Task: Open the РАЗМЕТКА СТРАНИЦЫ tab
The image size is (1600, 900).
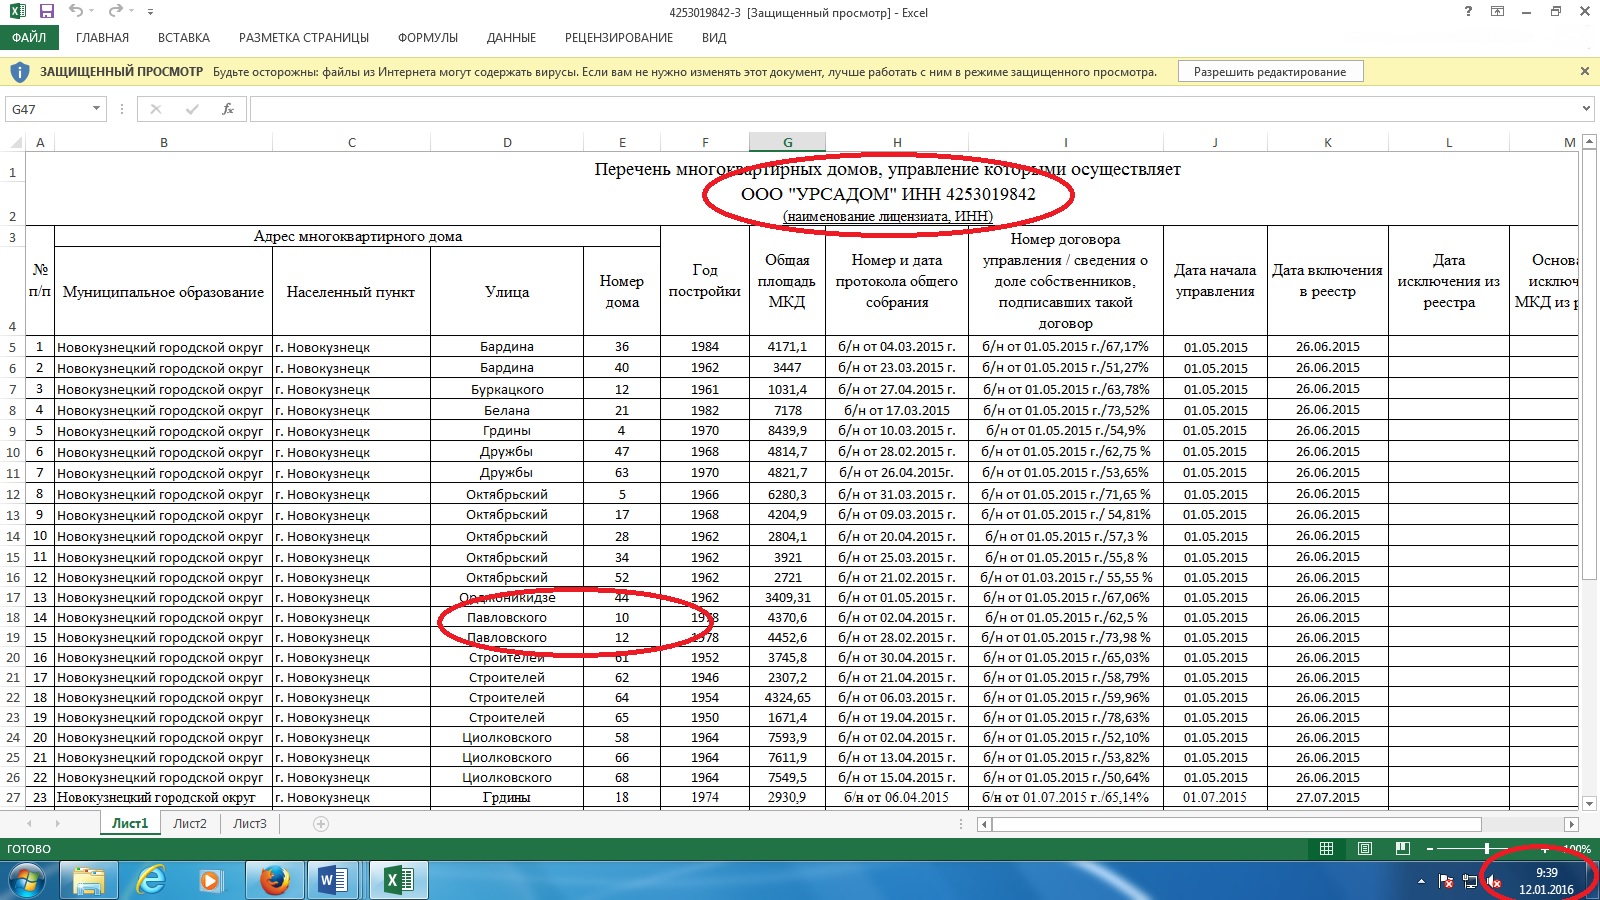Action: click(x=304, y=38)
